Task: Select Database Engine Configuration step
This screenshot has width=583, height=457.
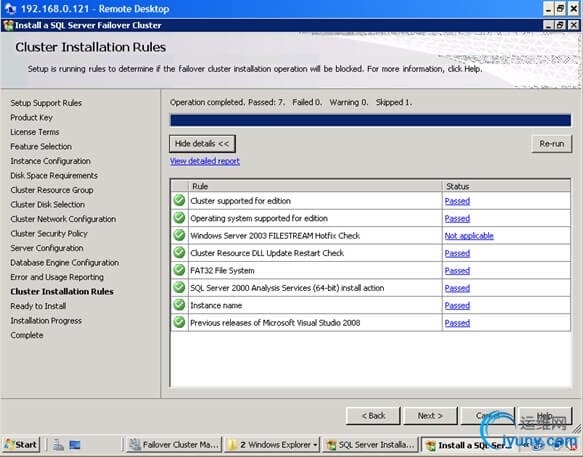Action: 65,263
